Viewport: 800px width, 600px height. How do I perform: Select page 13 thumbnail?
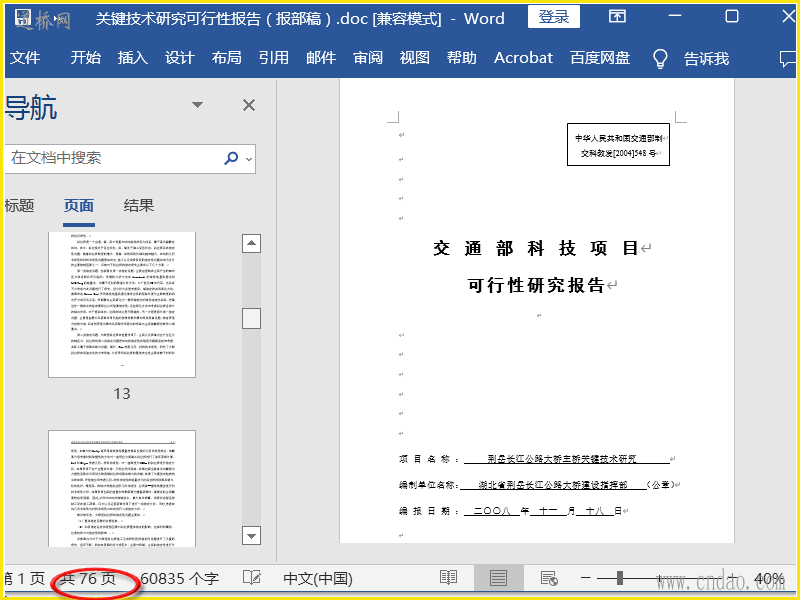pos(122,305)
